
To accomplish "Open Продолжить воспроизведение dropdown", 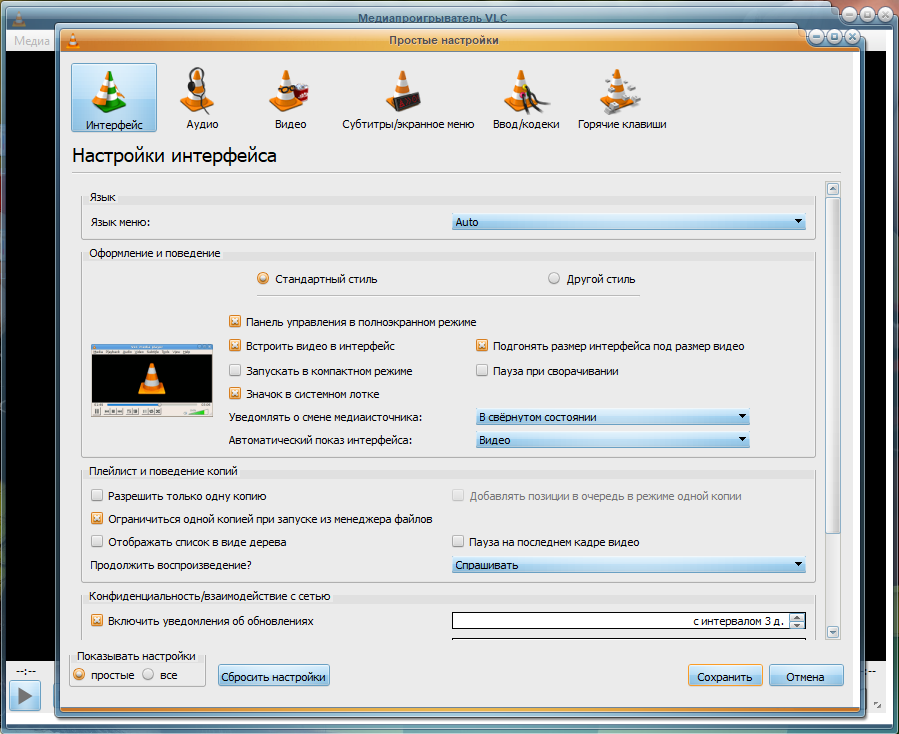I will pyautogui.click(x=628, y=565).
